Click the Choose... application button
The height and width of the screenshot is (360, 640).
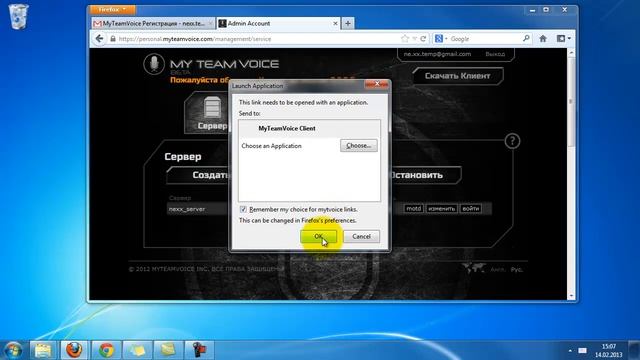point(358,145)
